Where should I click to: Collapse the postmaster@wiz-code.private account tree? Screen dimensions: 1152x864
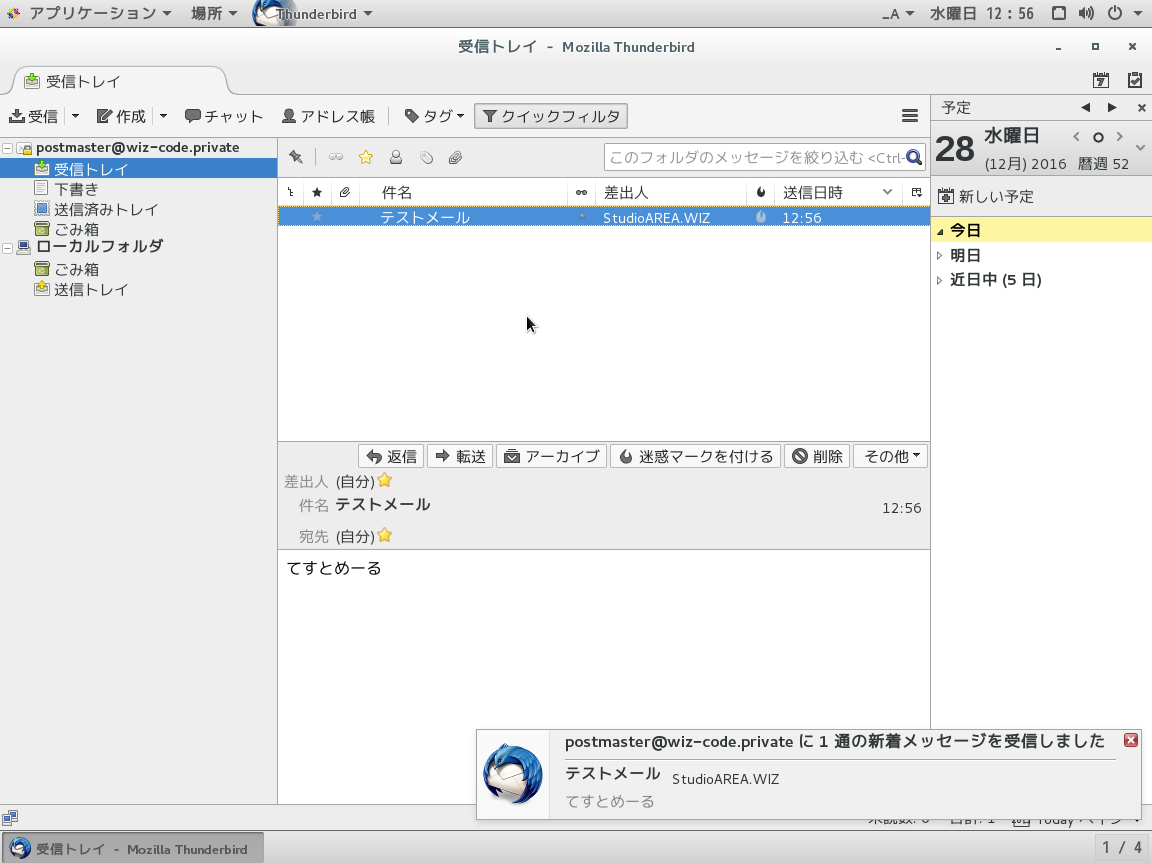[7, 148]
